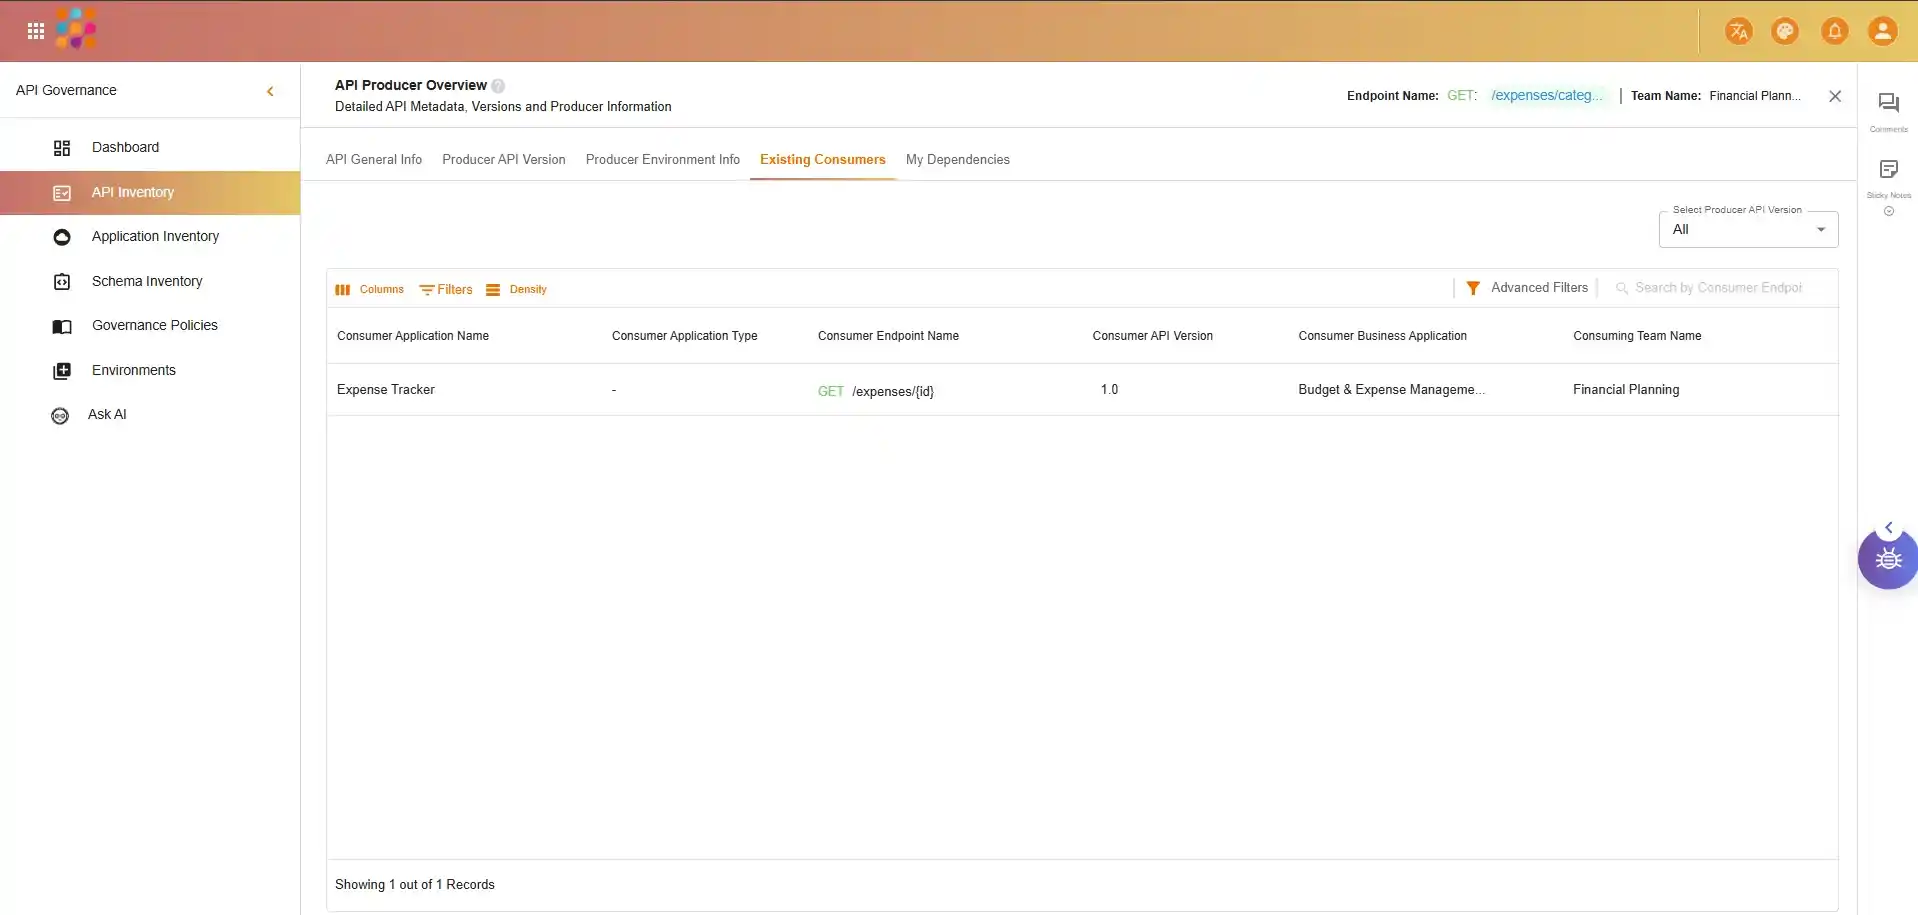Screen dimensions: 1918x915
Task: Open the Advanced Filters button
Action: [1527, 288]
